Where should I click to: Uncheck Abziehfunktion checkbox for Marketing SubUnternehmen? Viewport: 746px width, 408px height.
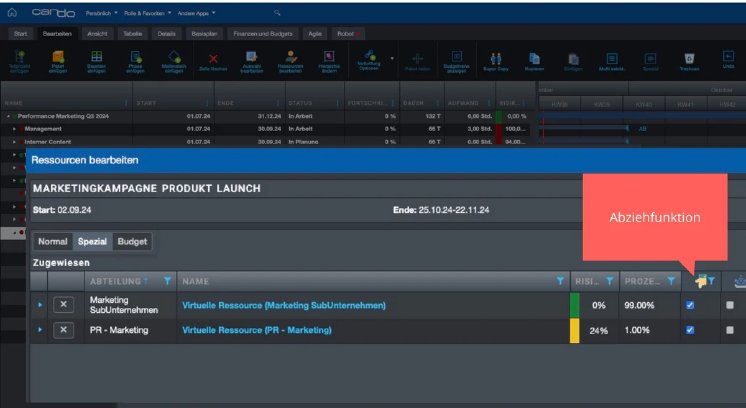(690, 305)
